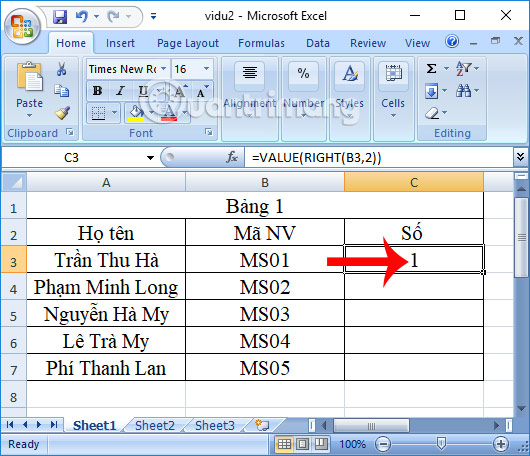
Task: Switch to the Insert tab
Action: pos(120,43)
